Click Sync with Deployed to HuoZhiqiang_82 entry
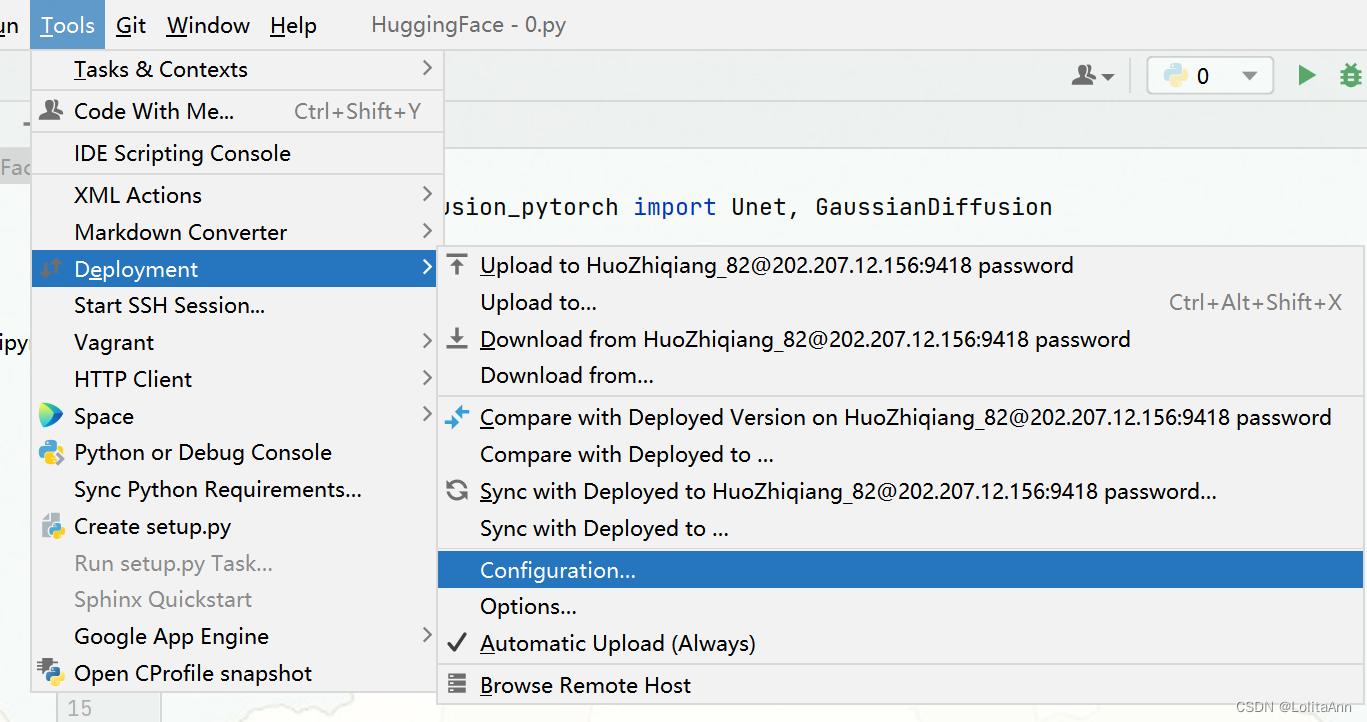Viewport: 1367px width, 722px height. pyautogui.click(x=900, y=491)
